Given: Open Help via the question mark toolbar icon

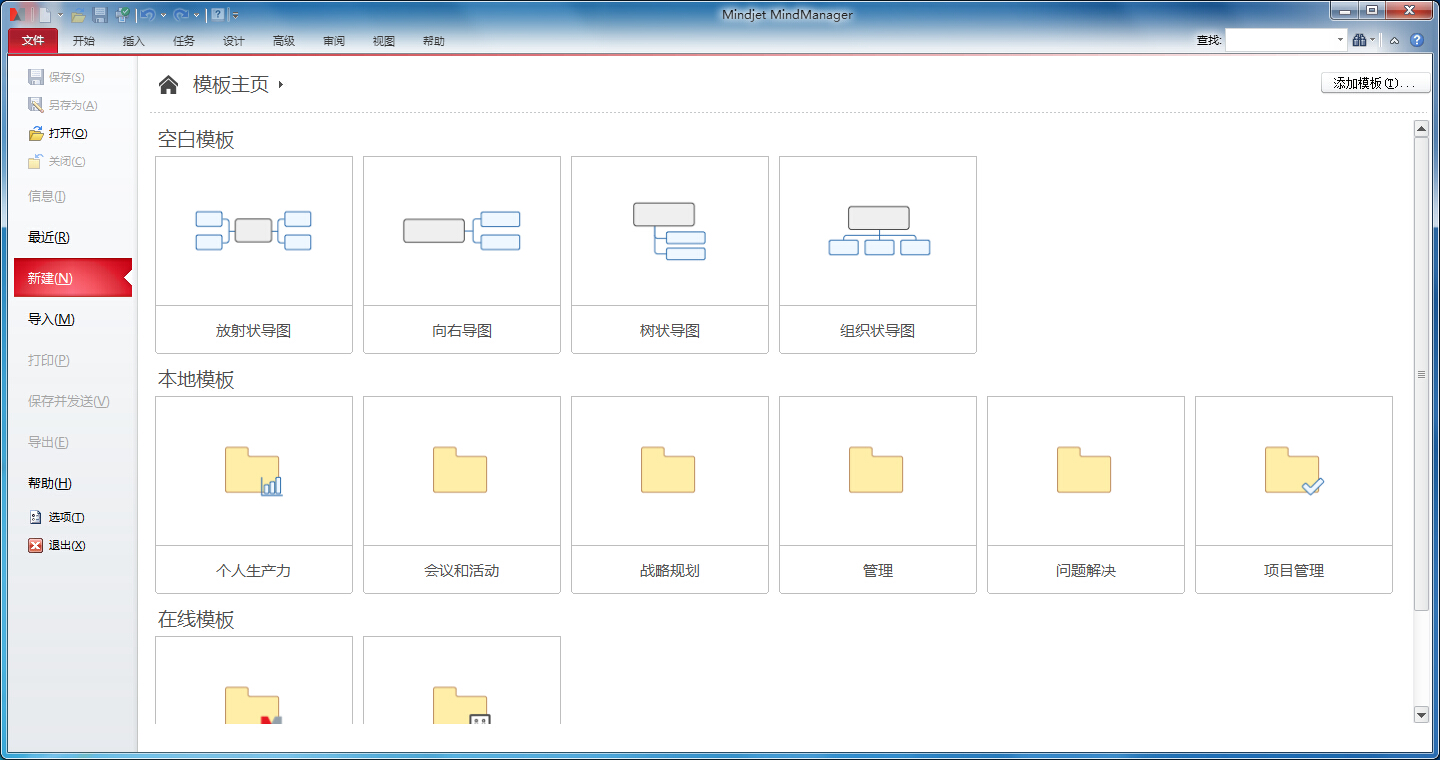Looking at the screenshot, I should tap(218, 14).
